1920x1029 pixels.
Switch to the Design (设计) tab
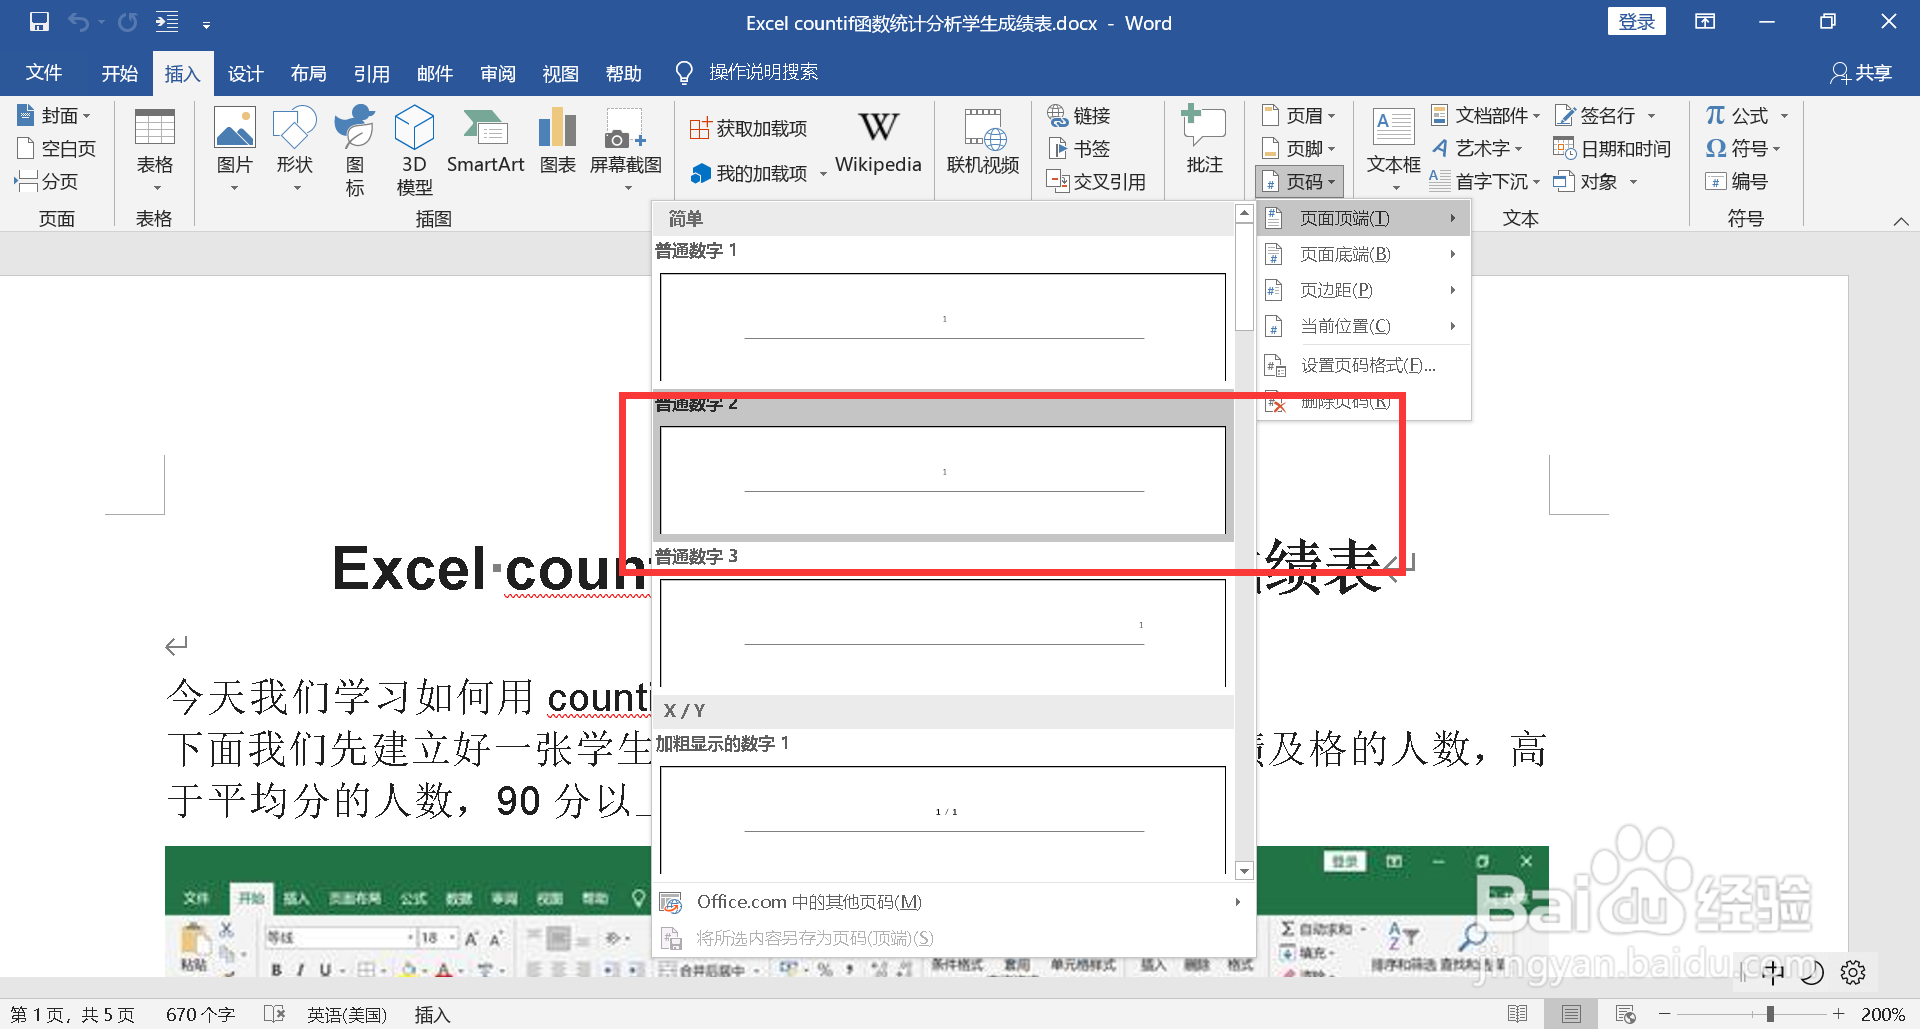[246, 73]
